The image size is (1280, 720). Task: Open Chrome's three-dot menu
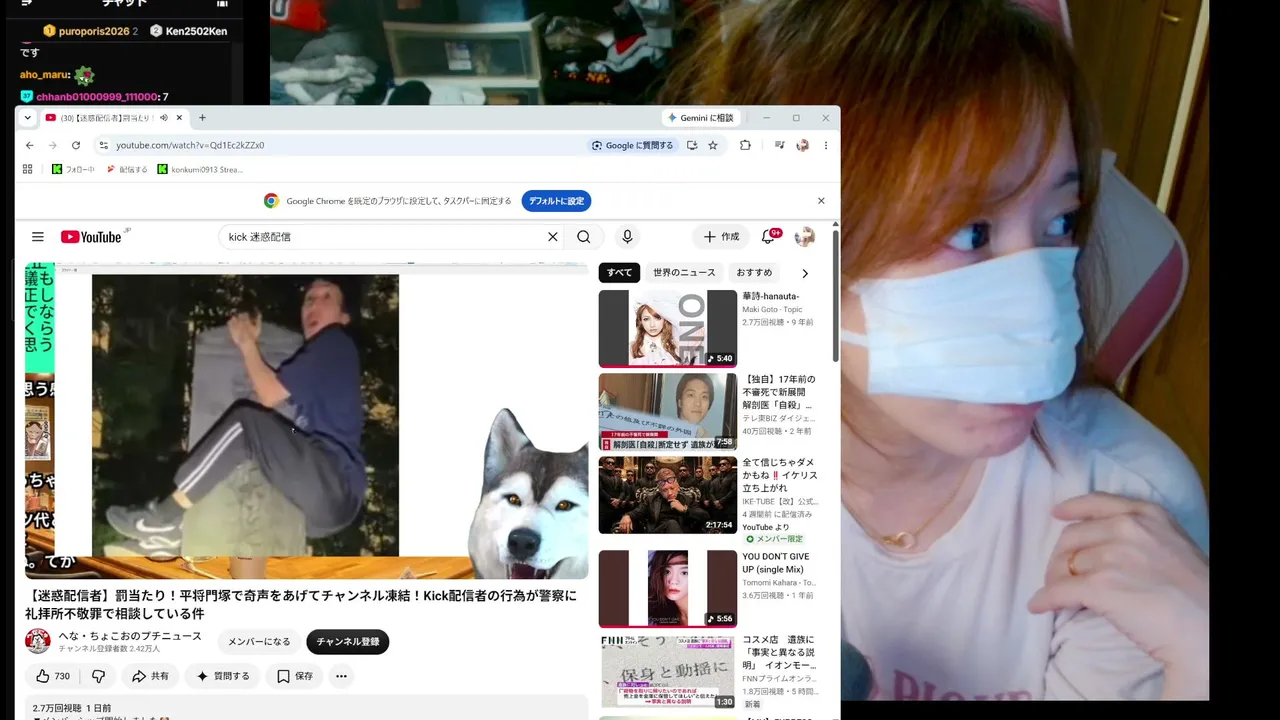[825, 145]
